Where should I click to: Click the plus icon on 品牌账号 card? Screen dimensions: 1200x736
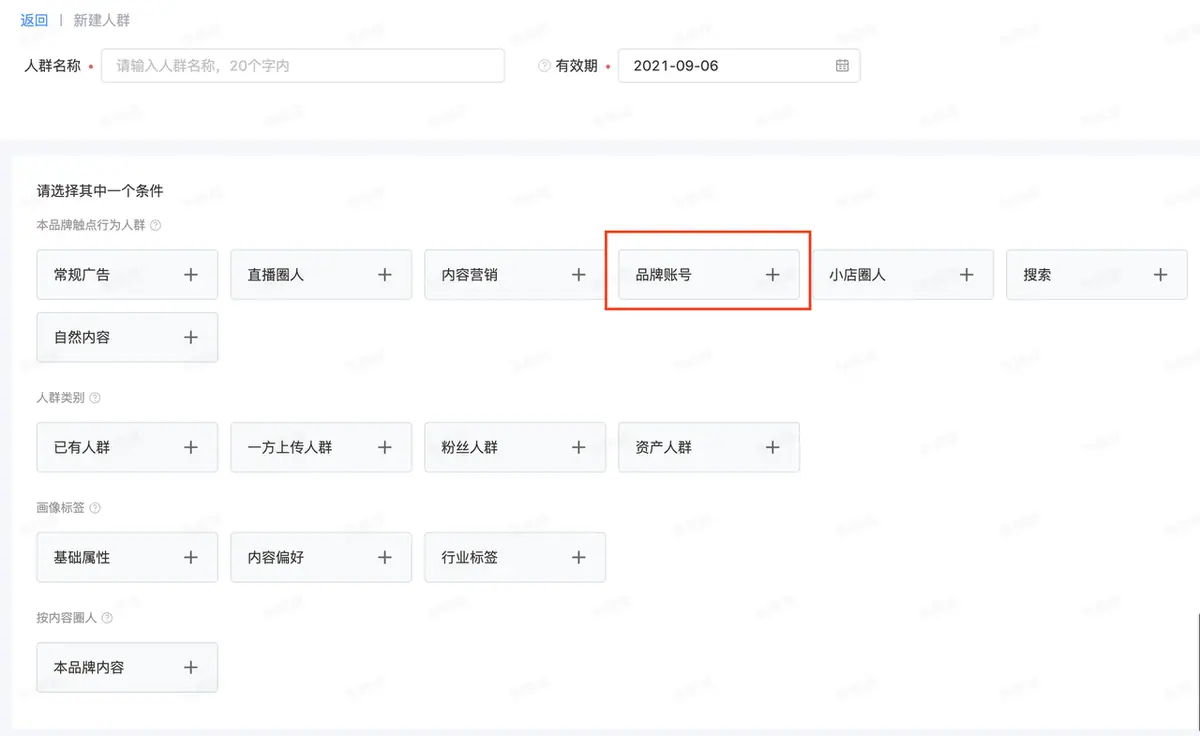pos(773,274)
